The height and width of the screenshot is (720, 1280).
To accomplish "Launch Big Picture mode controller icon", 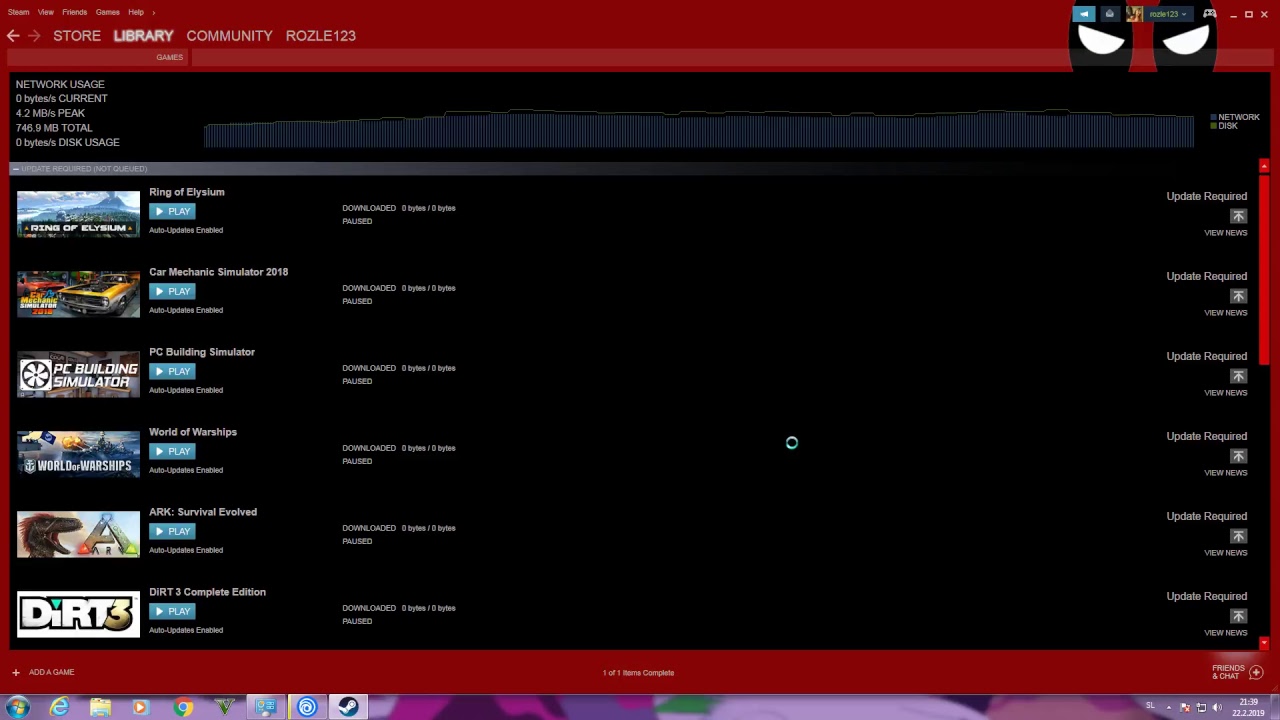I will (x=1210, y=14).
